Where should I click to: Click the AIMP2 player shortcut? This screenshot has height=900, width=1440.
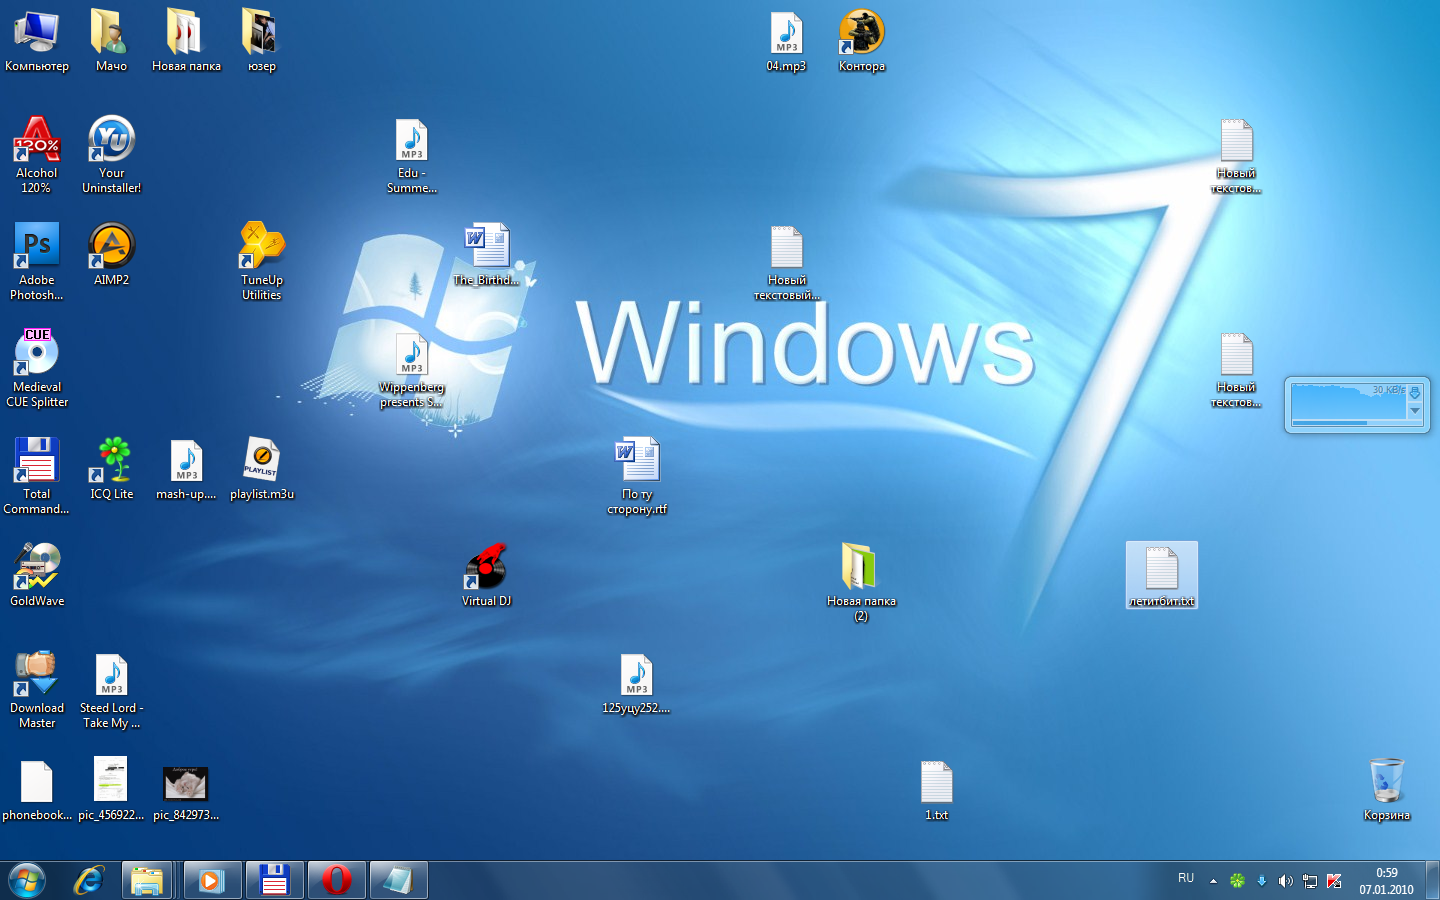pyautogui.click(x=111, y=254)
